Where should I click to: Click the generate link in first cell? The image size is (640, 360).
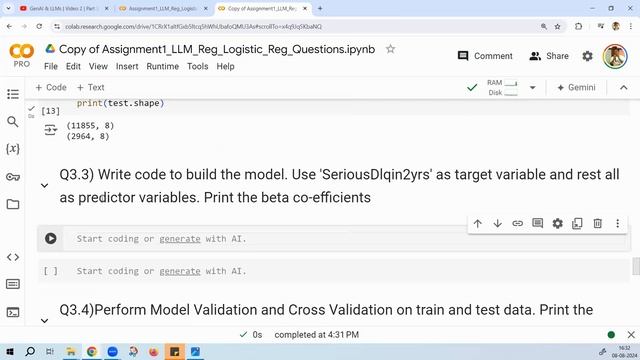[180, 239]
